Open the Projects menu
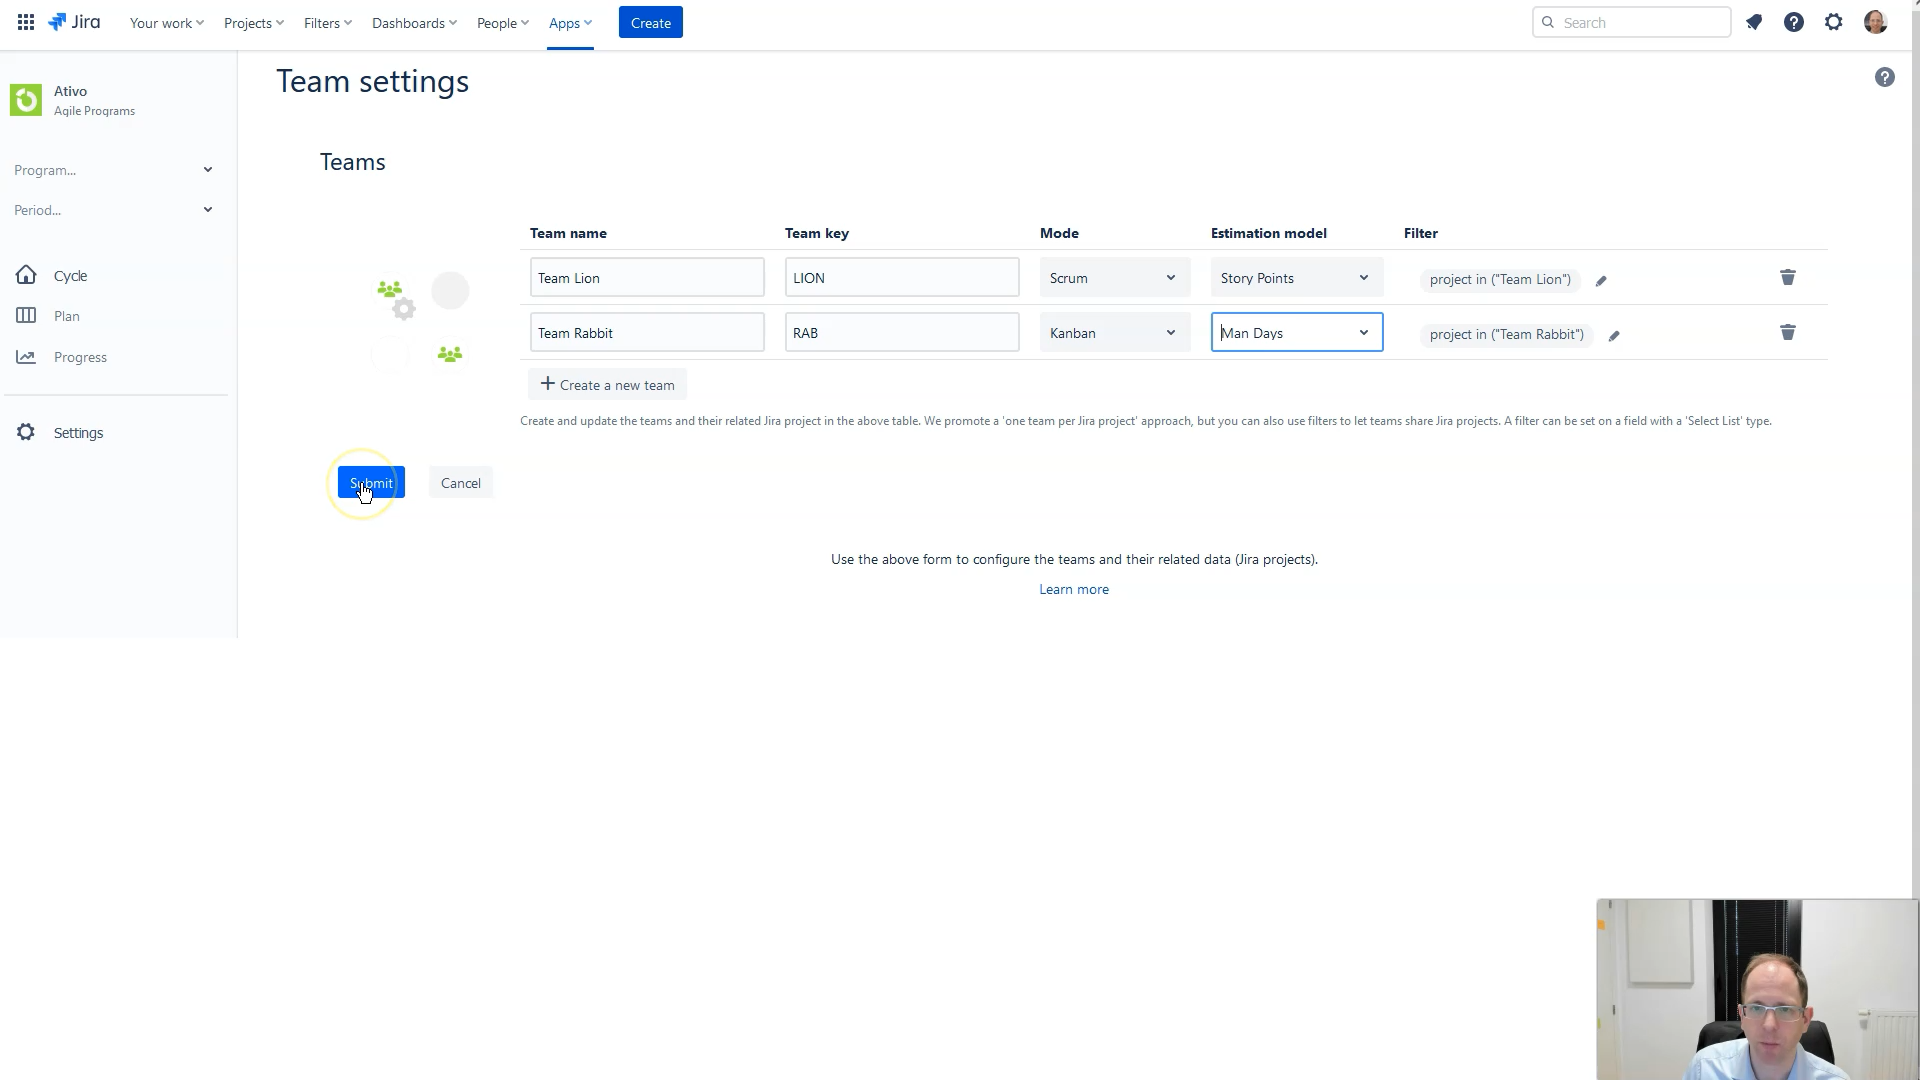 click(253, 22)
